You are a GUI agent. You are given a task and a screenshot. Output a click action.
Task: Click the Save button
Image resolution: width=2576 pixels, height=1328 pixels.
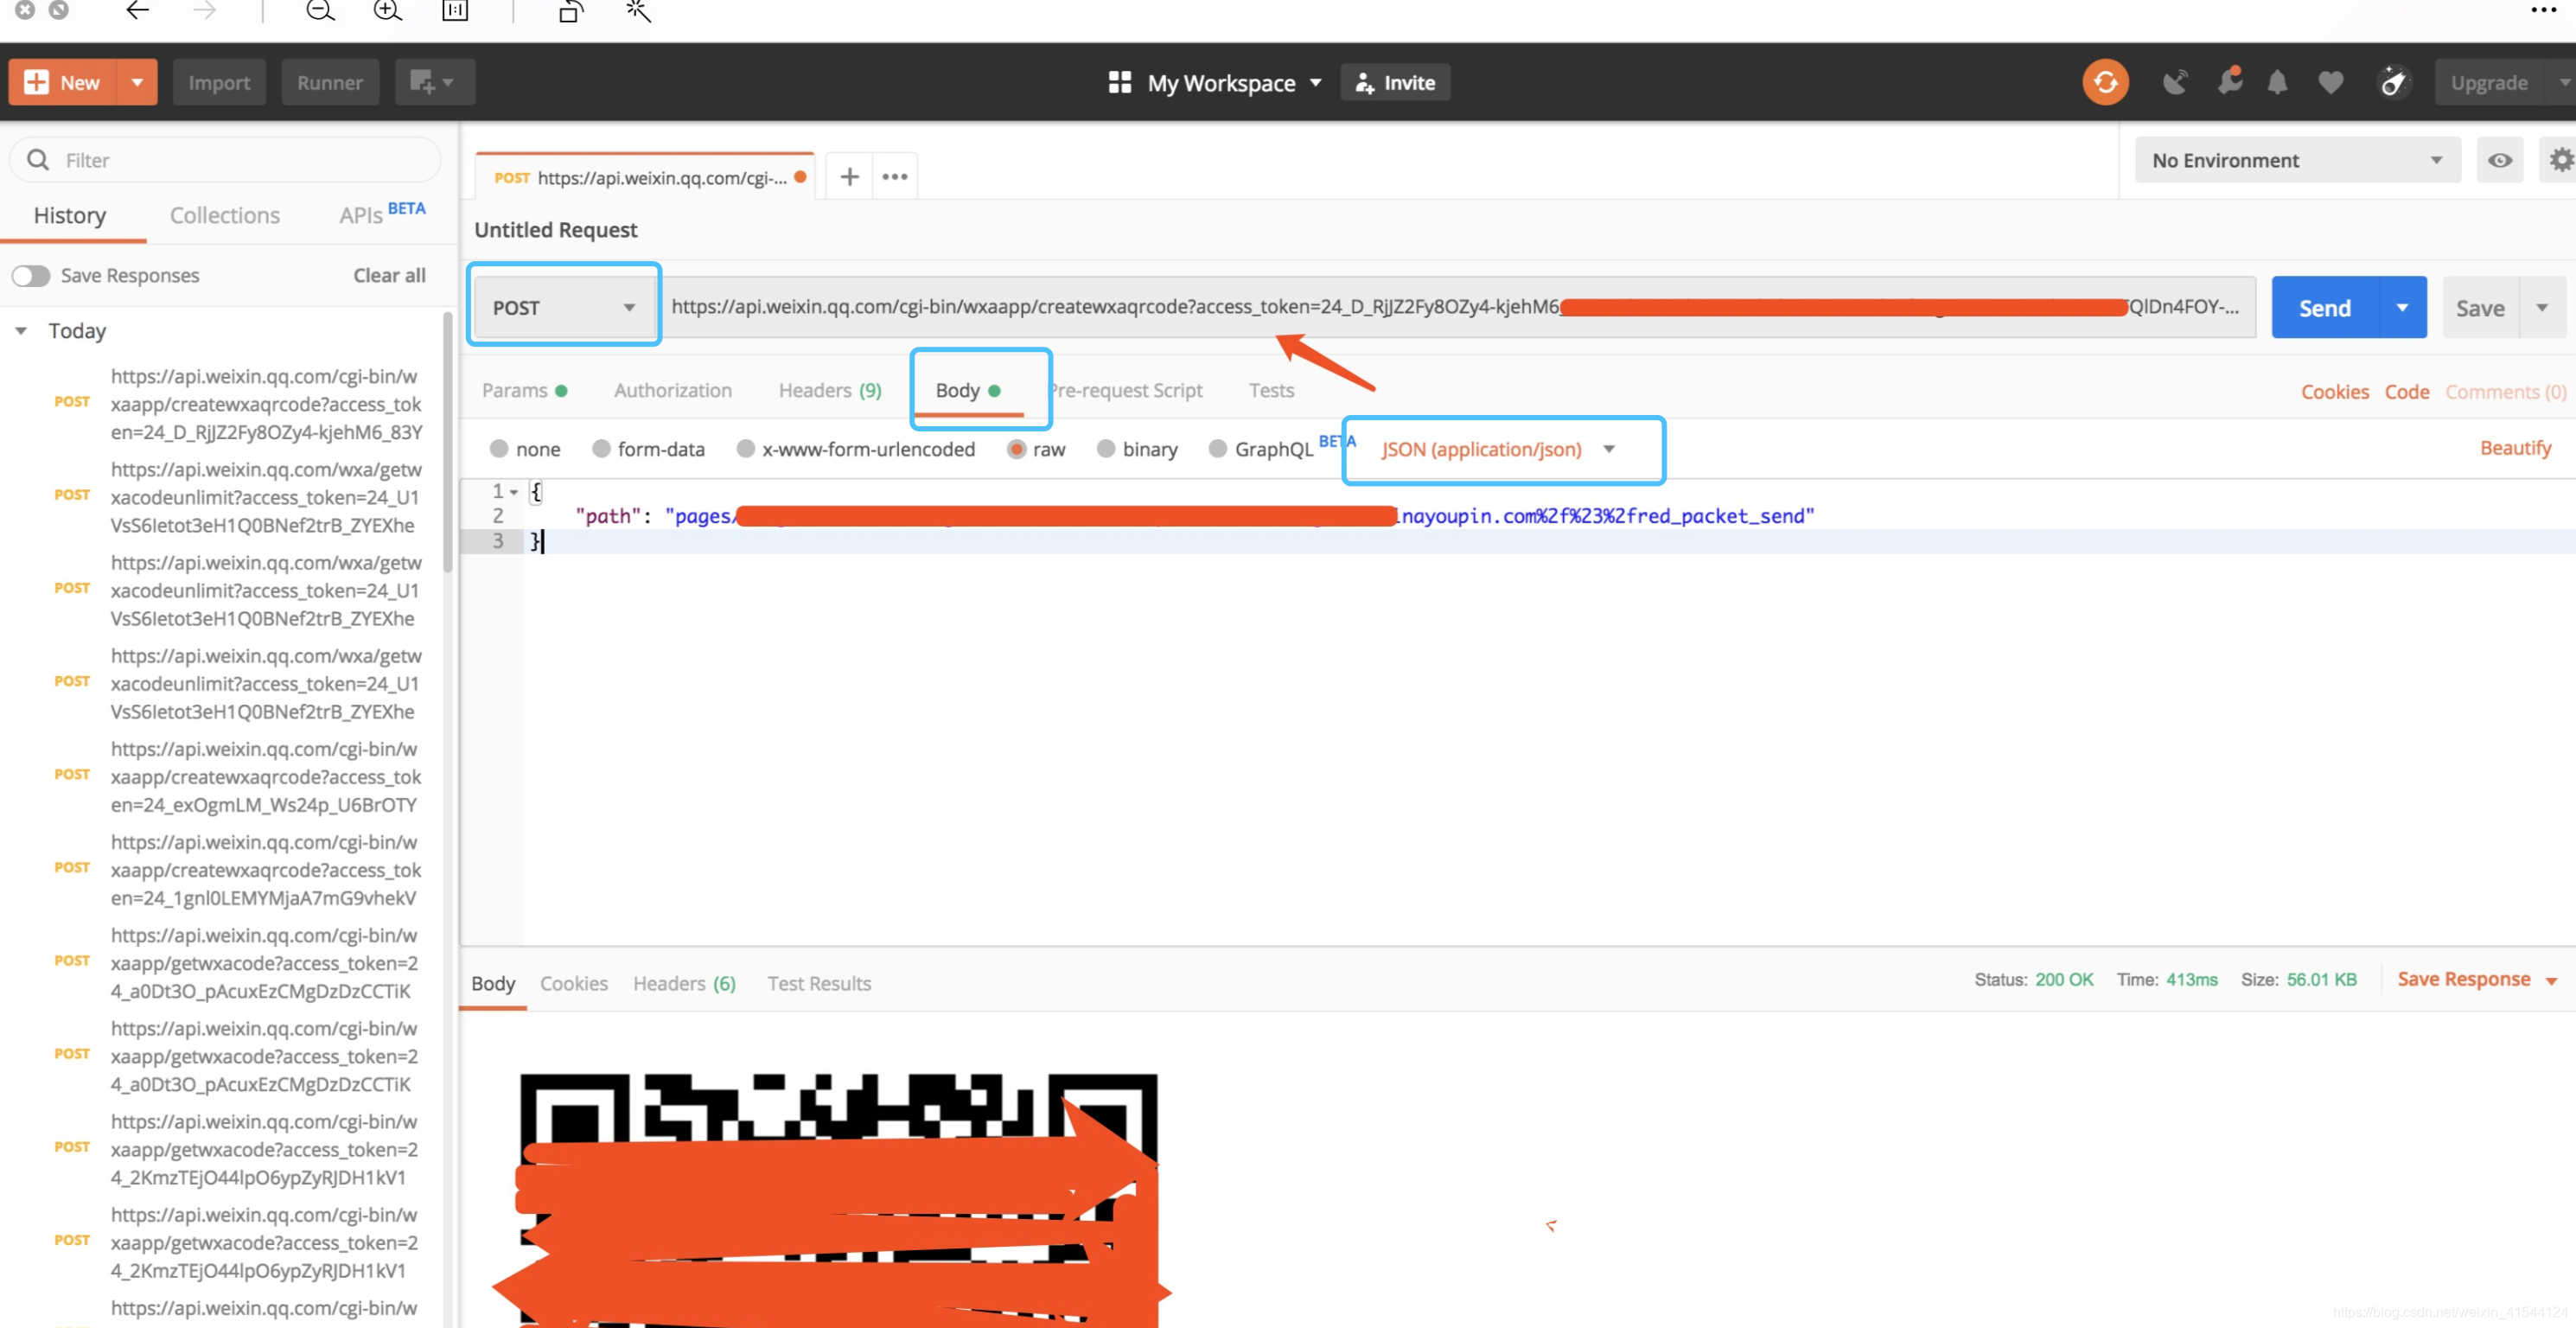(x=2481, y=307)
